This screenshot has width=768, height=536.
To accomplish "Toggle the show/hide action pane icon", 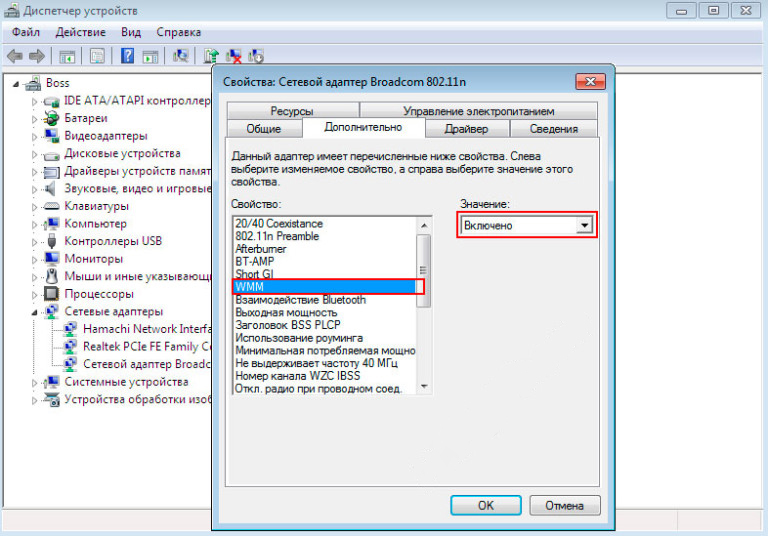I will click(x=150, y=56).
